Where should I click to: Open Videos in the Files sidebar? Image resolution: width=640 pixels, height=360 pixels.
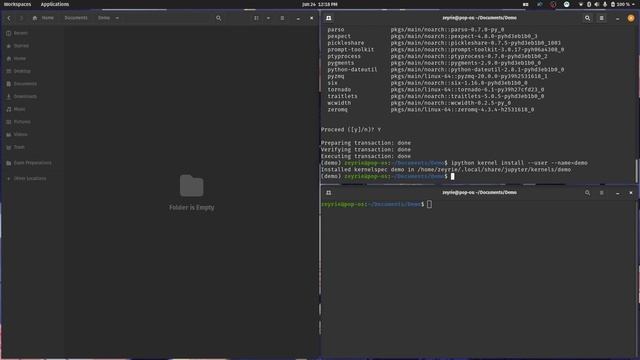pyautogui.click(x=32, y=134)
